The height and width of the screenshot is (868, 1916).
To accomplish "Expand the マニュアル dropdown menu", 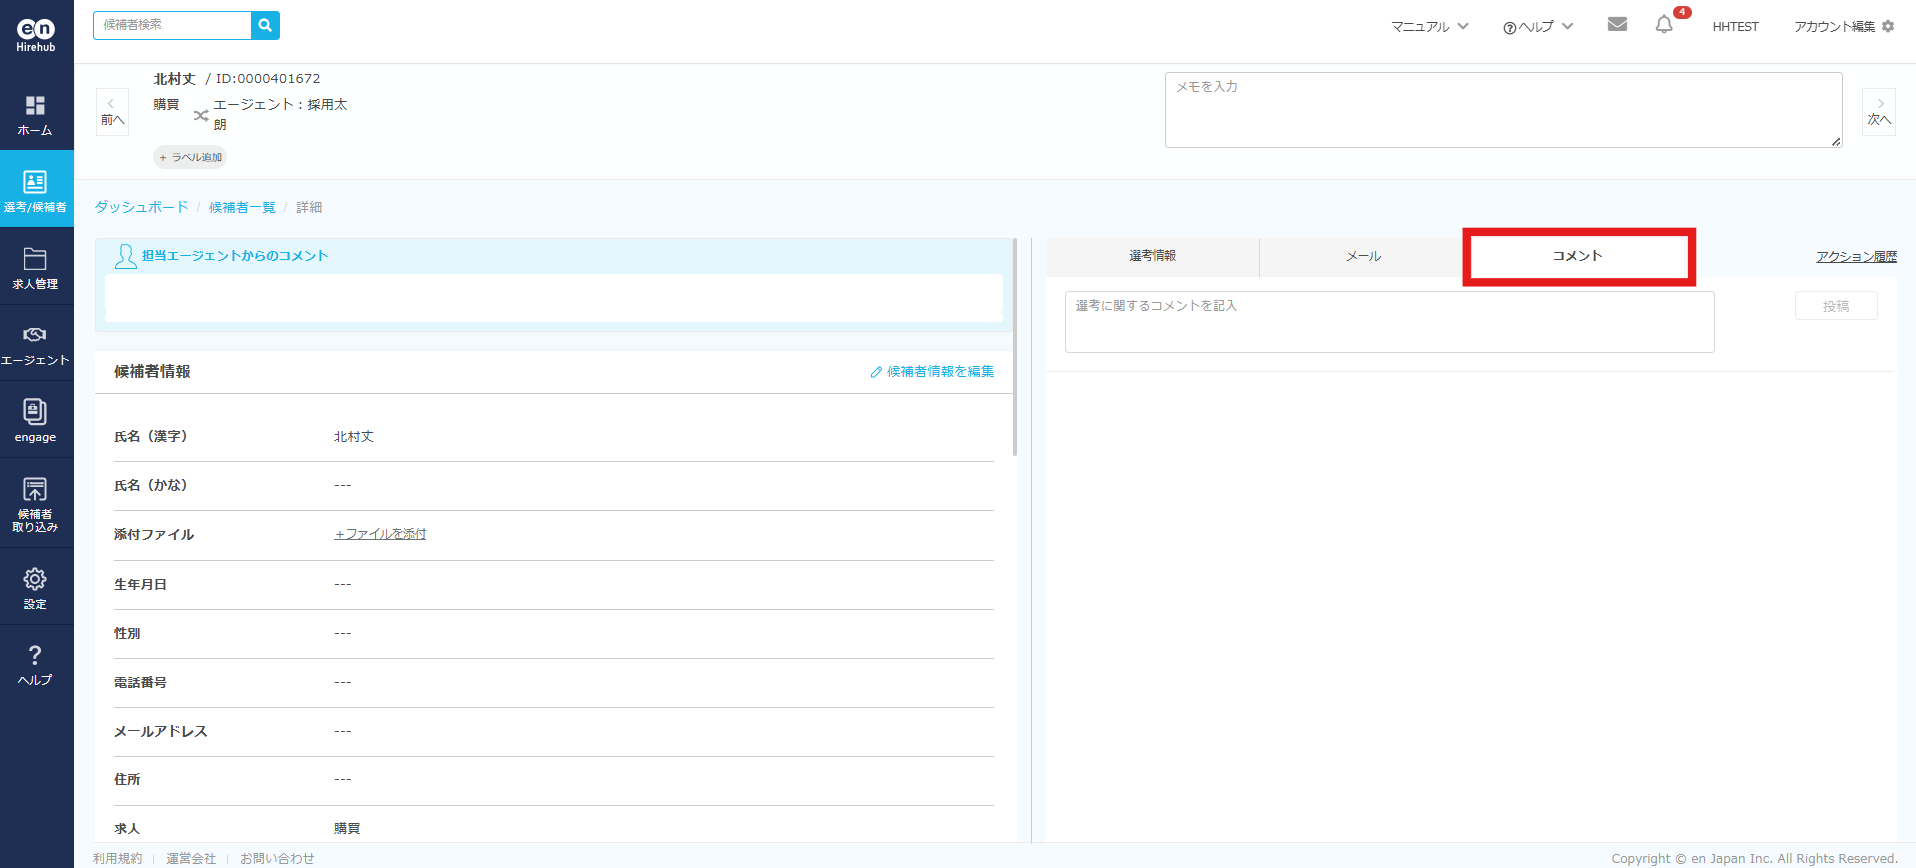I will (1429, 27).
